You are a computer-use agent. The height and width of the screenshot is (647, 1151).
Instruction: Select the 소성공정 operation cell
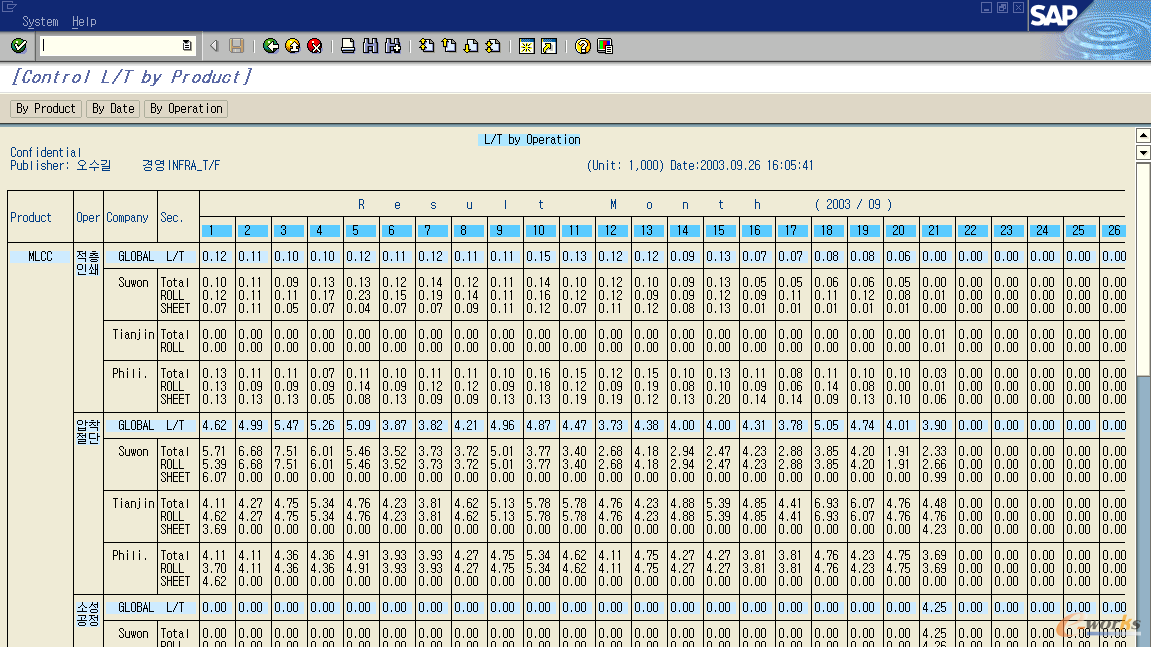(88, 614)
